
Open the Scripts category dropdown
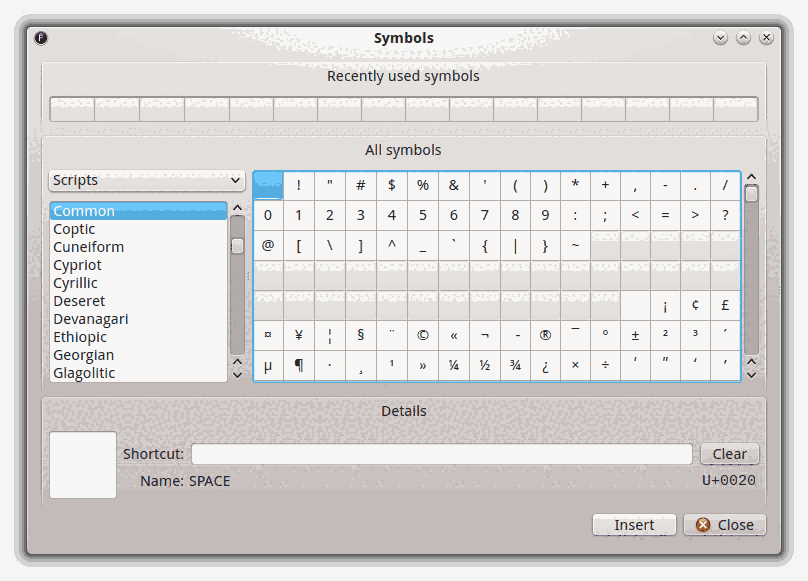point(147,180)
